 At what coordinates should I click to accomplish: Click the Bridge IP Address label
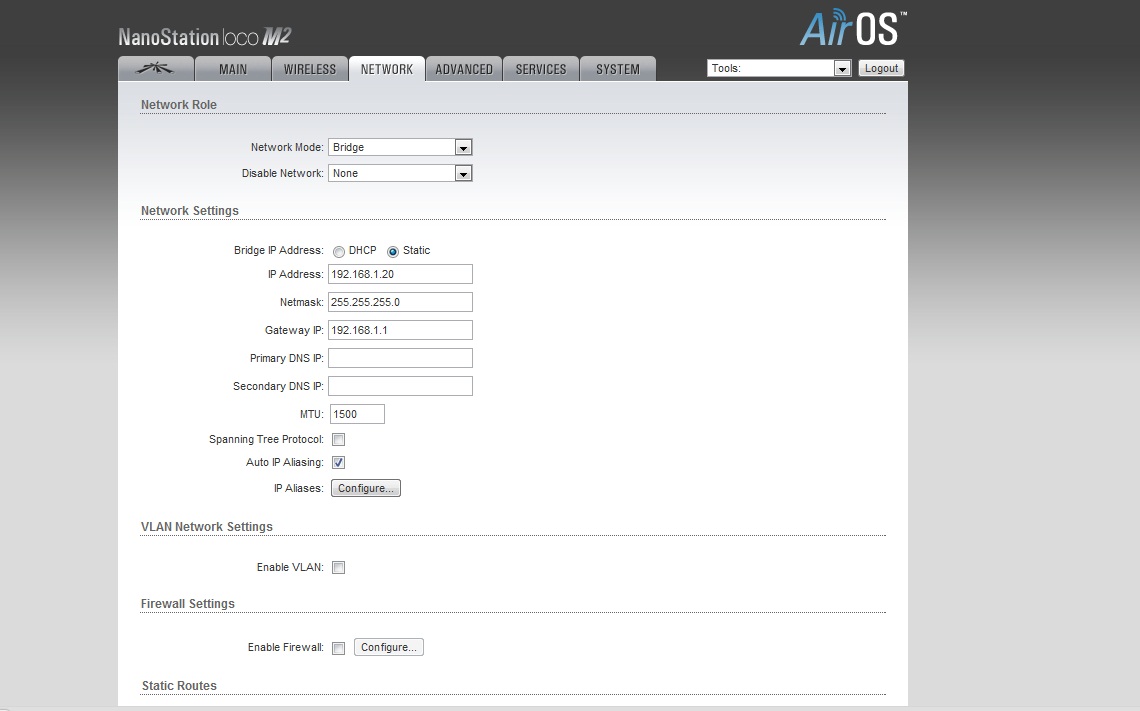coord(278,250)
